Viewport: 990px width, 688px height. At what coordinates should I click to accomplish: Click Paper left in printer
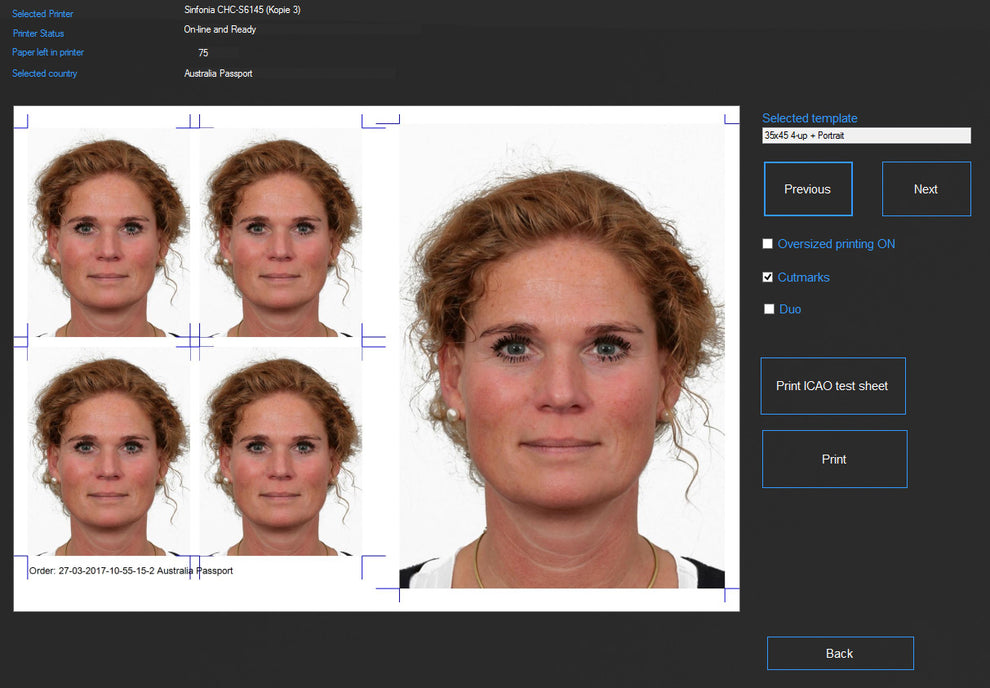(49, 52)
